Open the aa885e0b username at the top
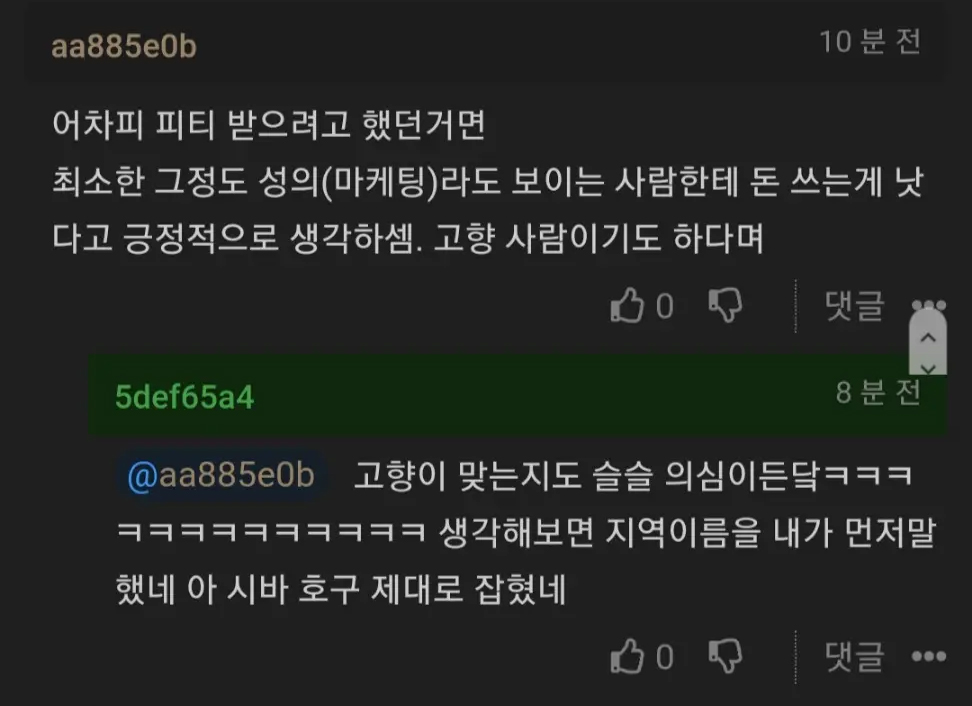 click(123, 46)
